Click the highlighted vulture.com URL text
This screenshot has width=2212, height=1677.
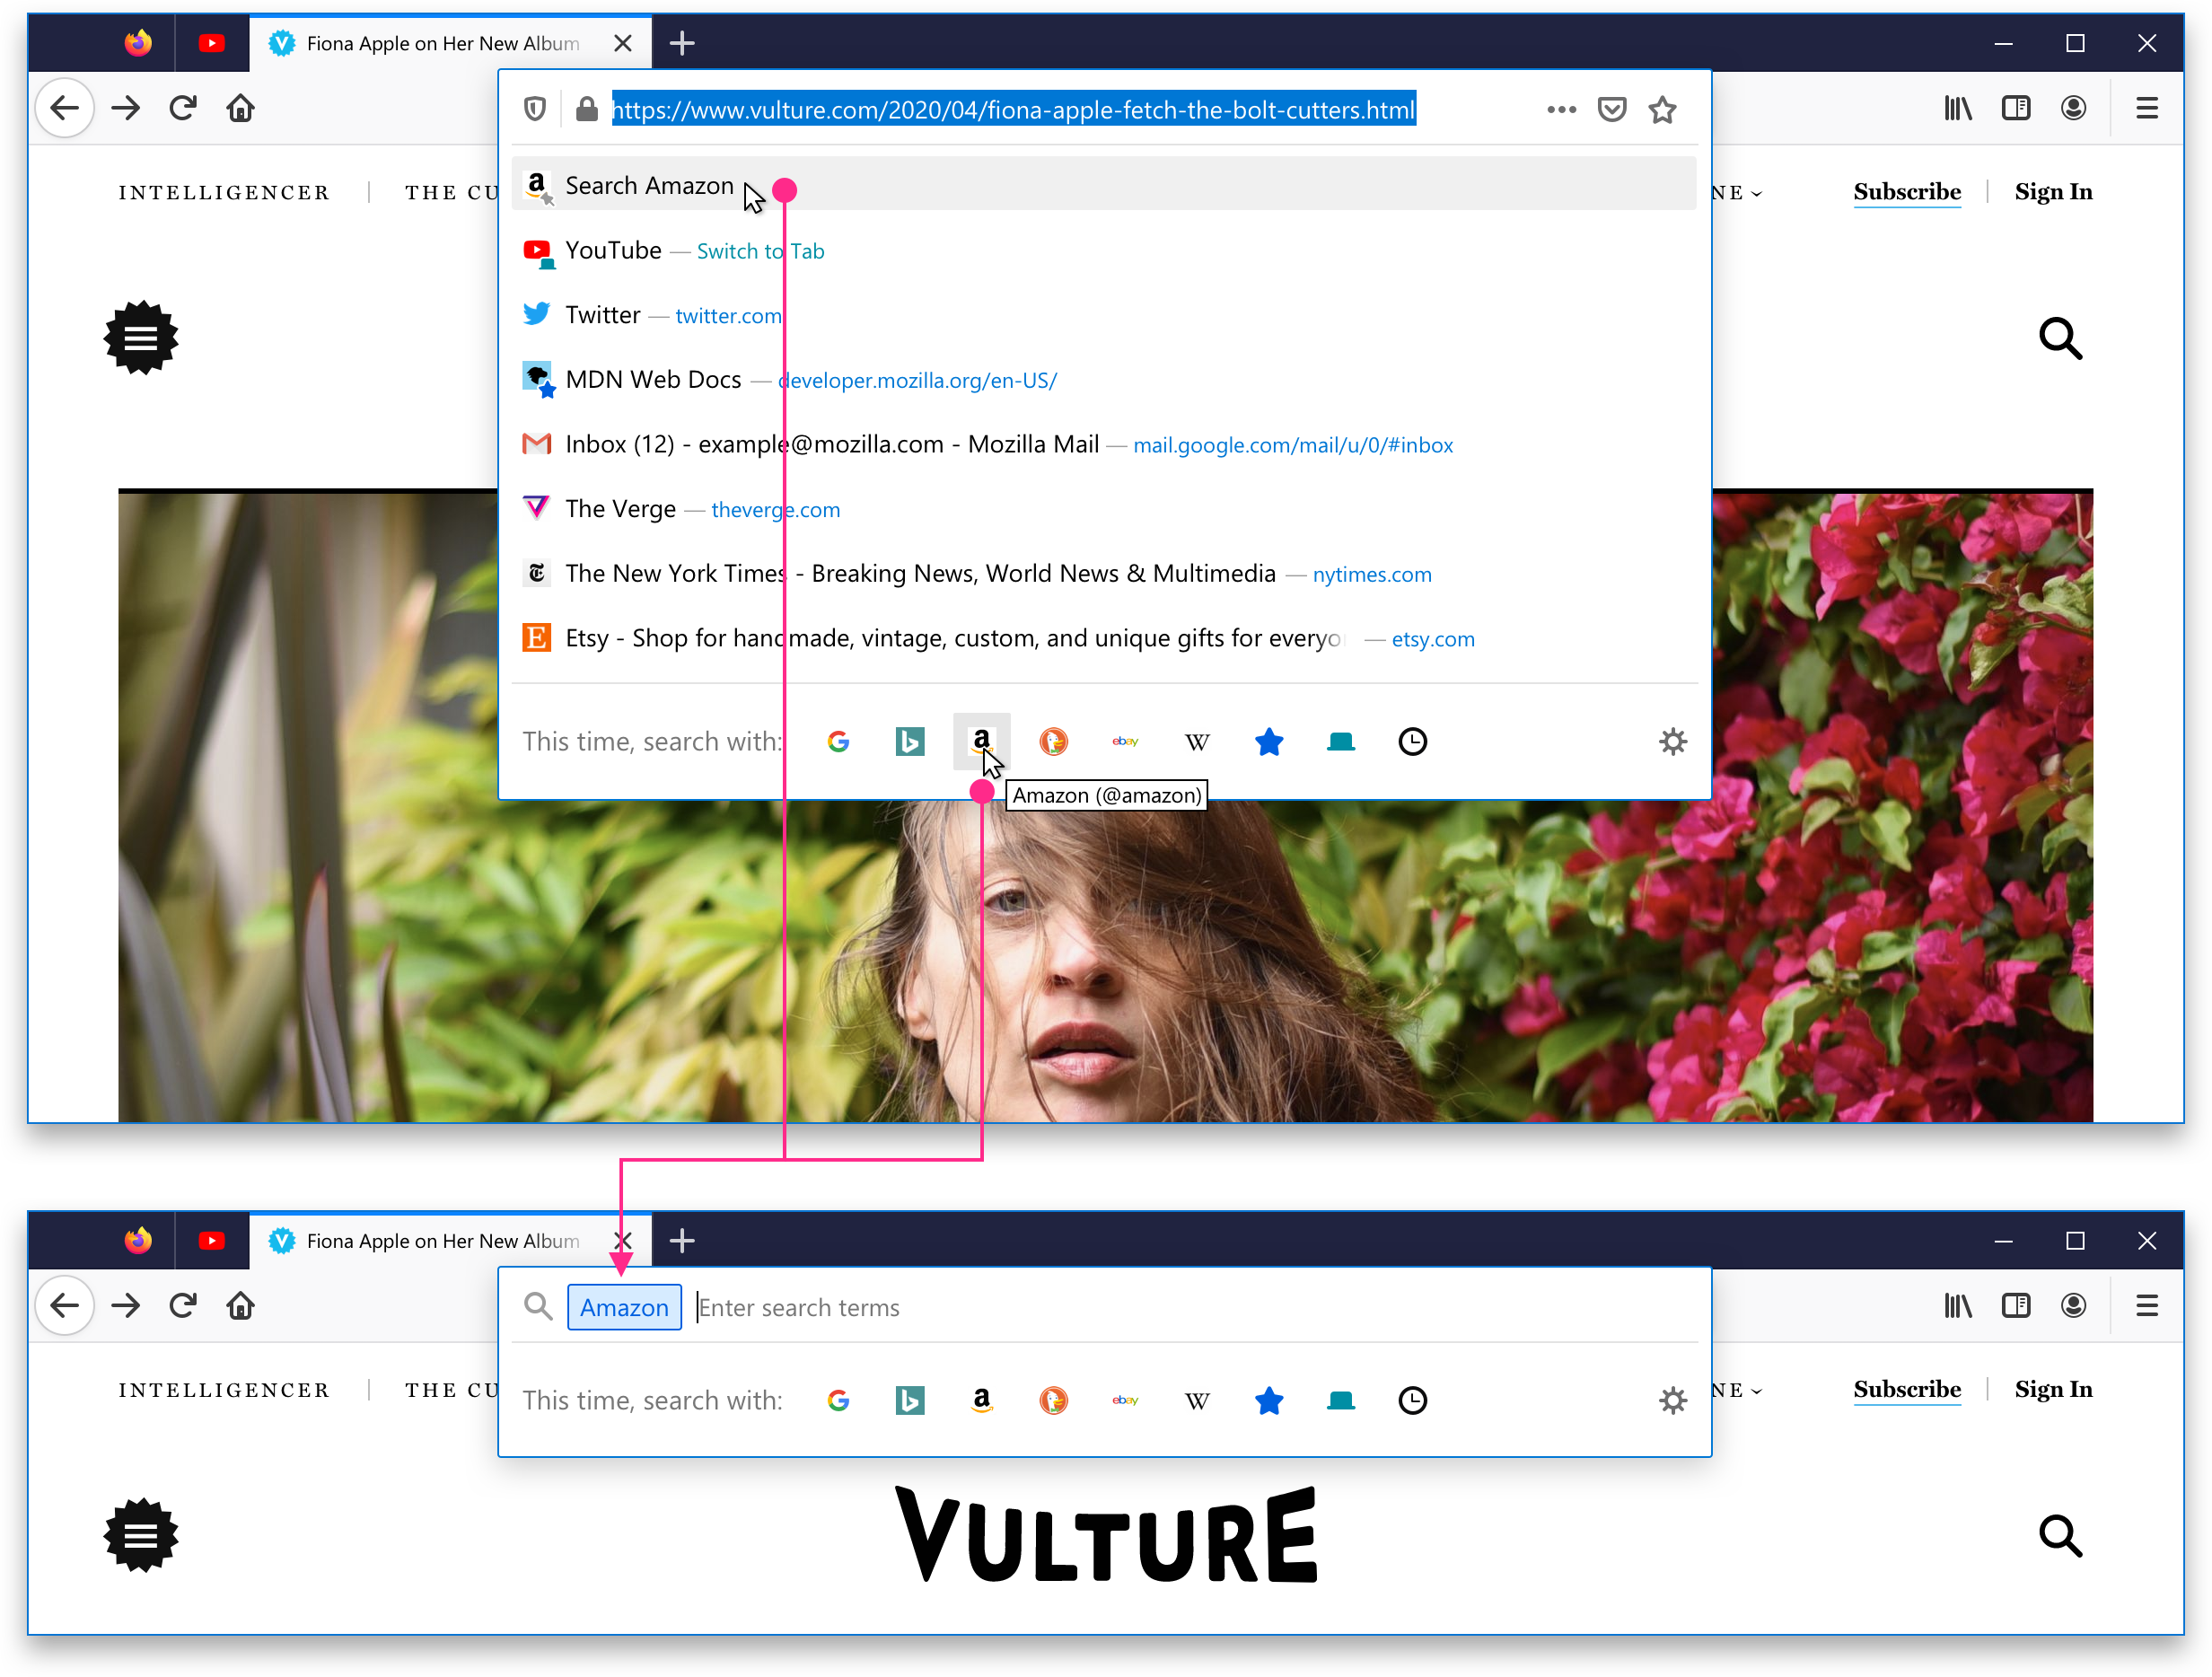pos(1014,110)
